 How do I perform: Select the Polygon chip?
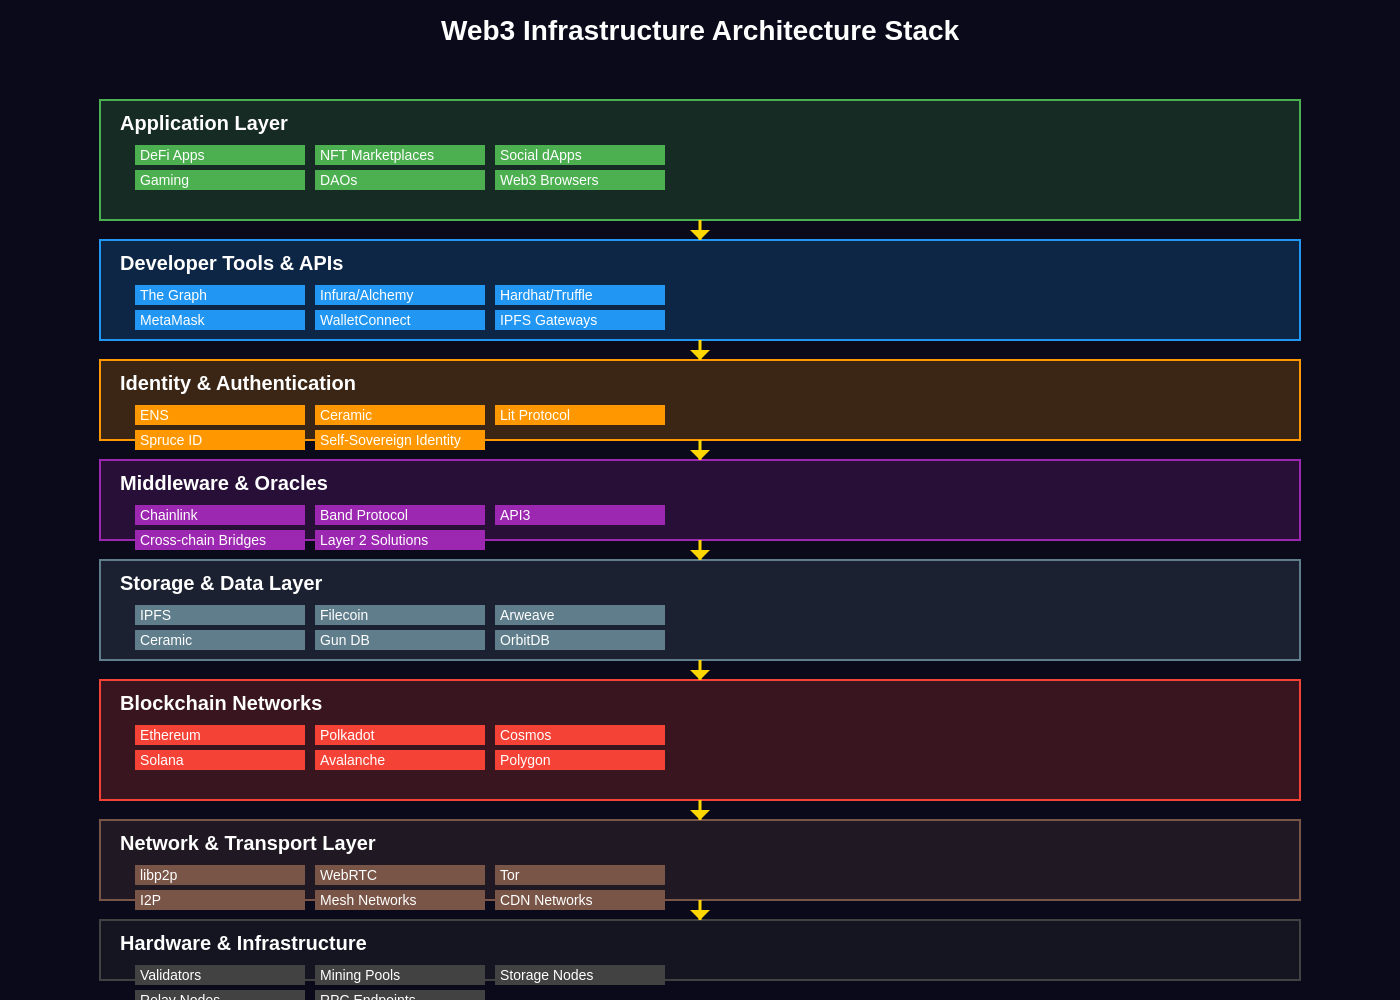[580, 760]
